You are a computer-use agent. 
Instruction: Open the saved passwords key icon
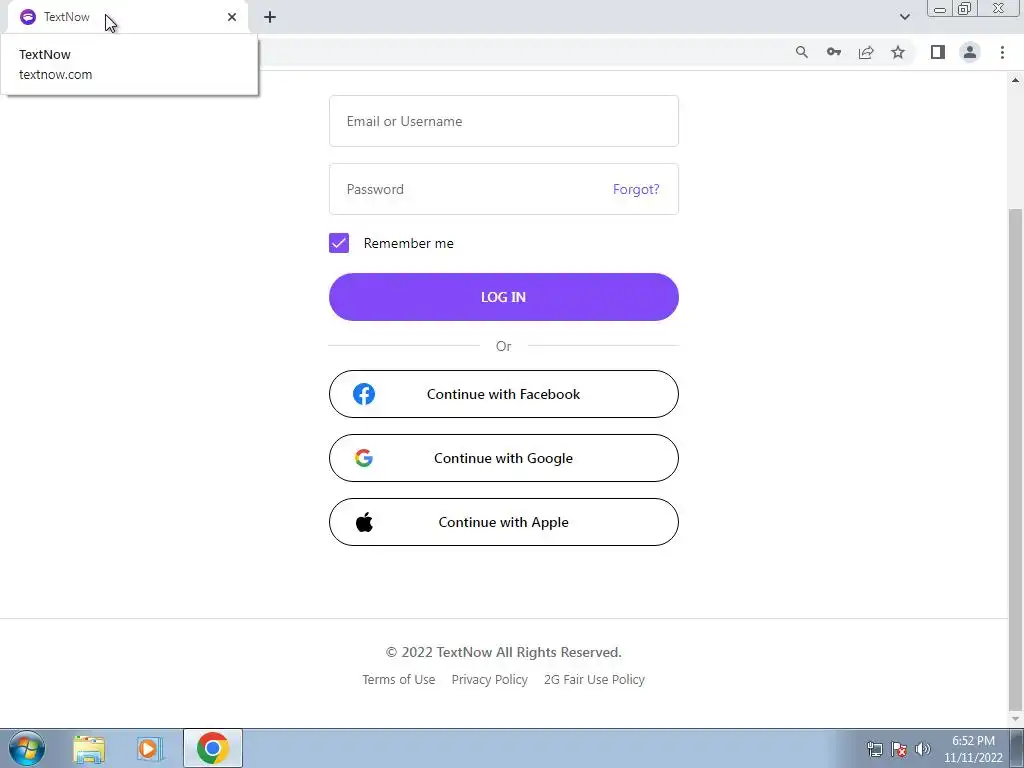pos(833,52)
